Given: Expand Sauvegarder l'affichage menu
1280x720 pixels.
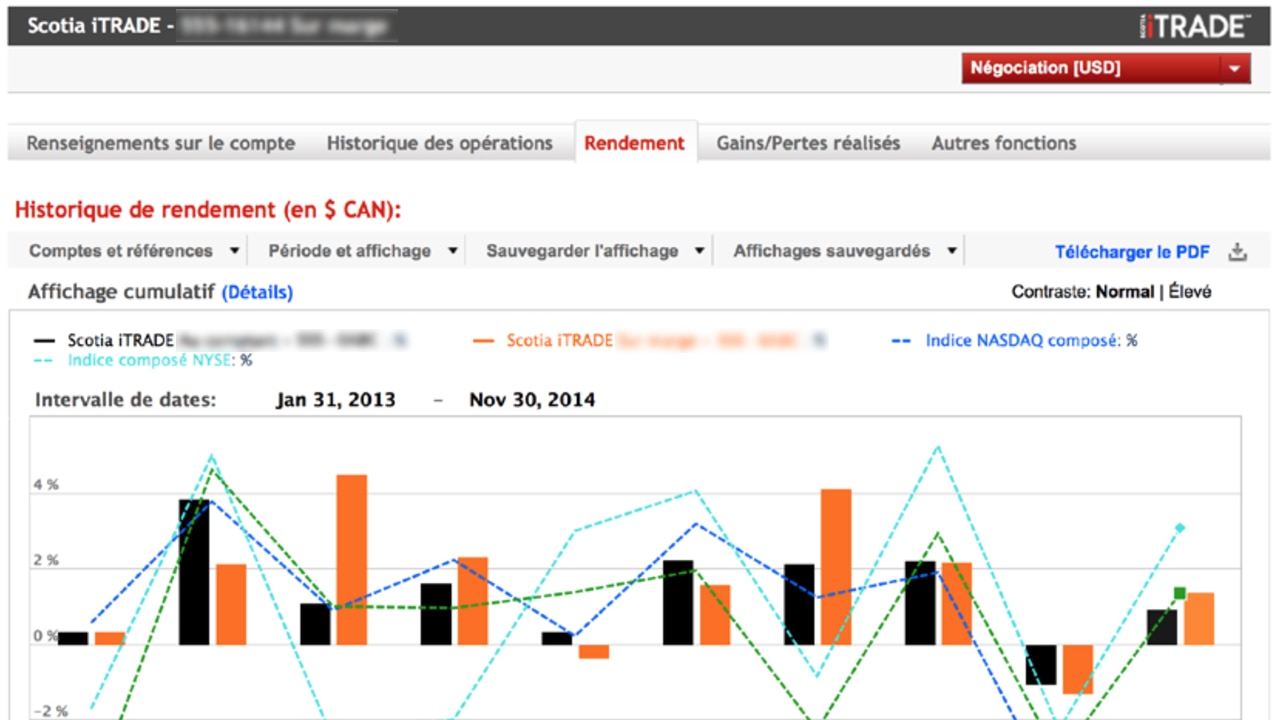Looking at the screenshot, I should coord(596,251).
